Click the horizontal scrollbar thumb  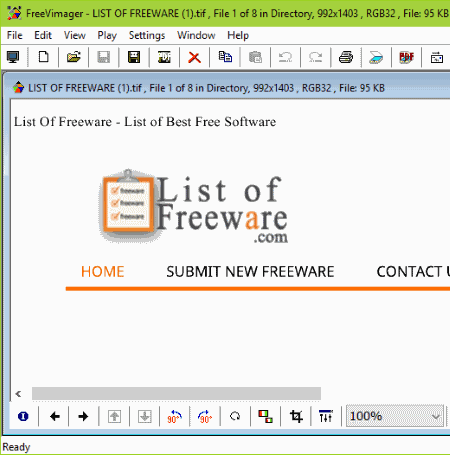pos(176,393)
